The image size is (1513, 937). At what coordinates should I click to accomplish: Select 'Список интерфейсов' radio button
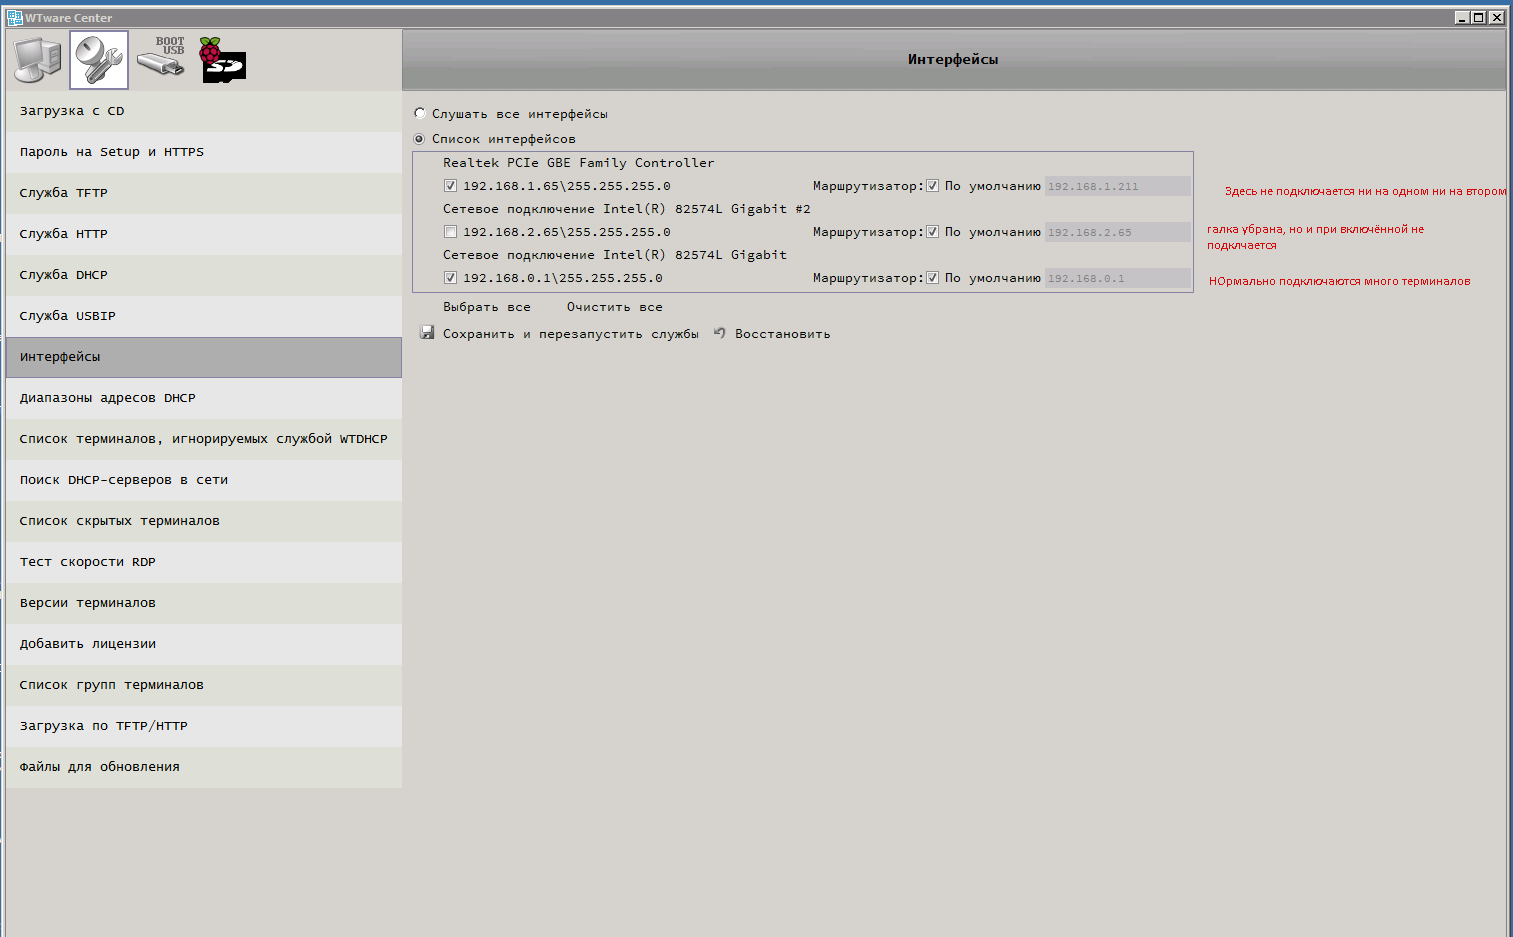[x=420, y=139]
